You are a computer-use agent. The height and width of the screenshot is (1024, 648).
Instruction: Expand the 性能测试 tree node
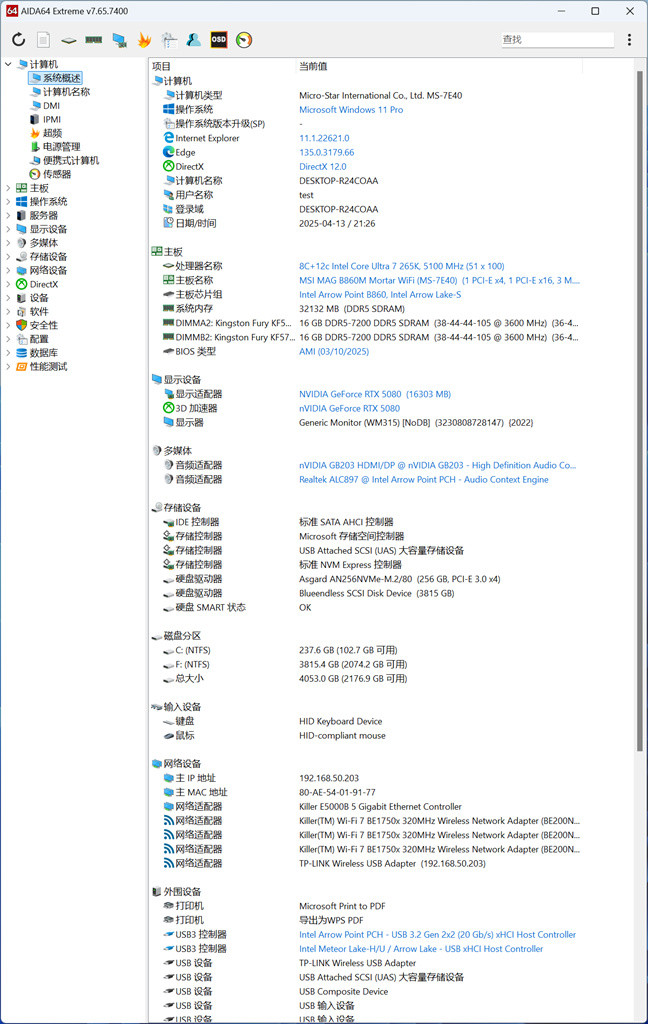click(8, 366)
